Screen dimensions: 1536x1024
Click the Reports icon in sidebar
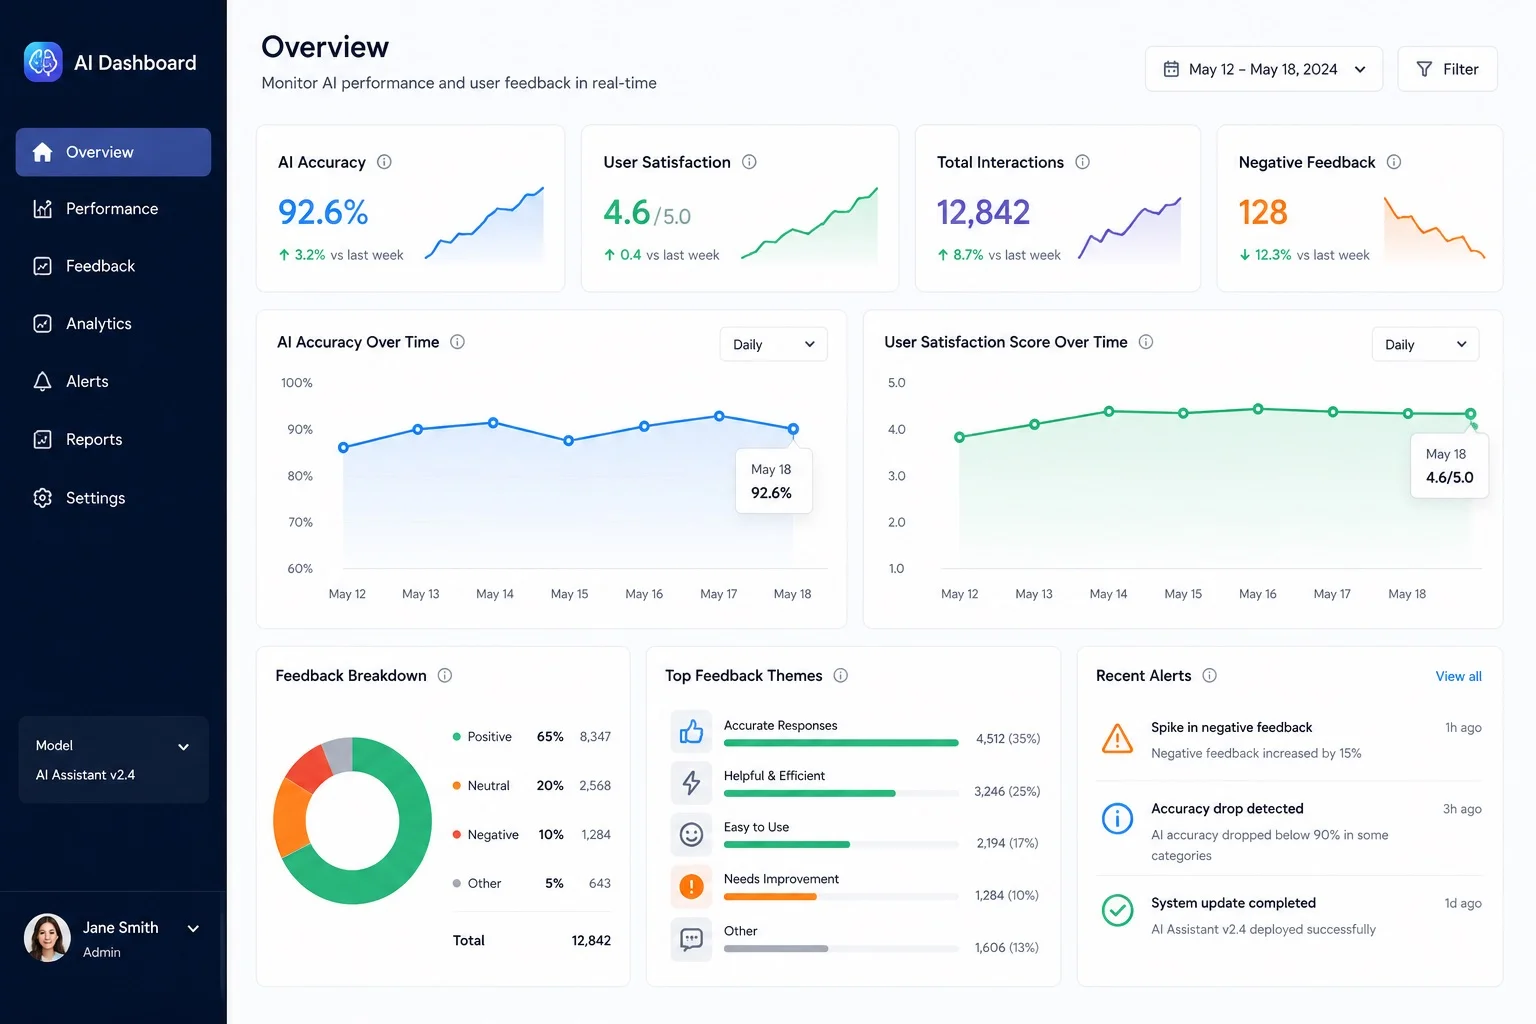(42, 440)
